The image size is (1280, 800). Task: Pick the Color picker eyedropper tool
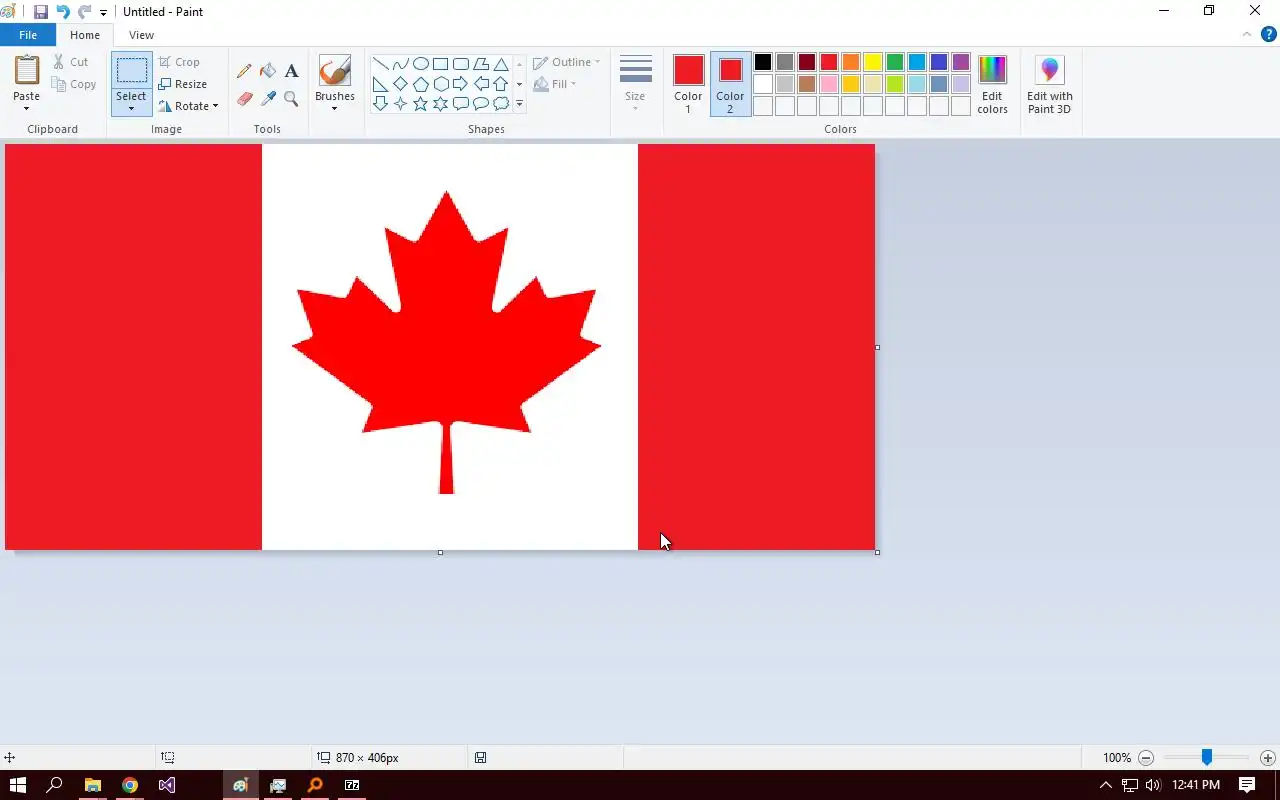click(x=268, y=98)
